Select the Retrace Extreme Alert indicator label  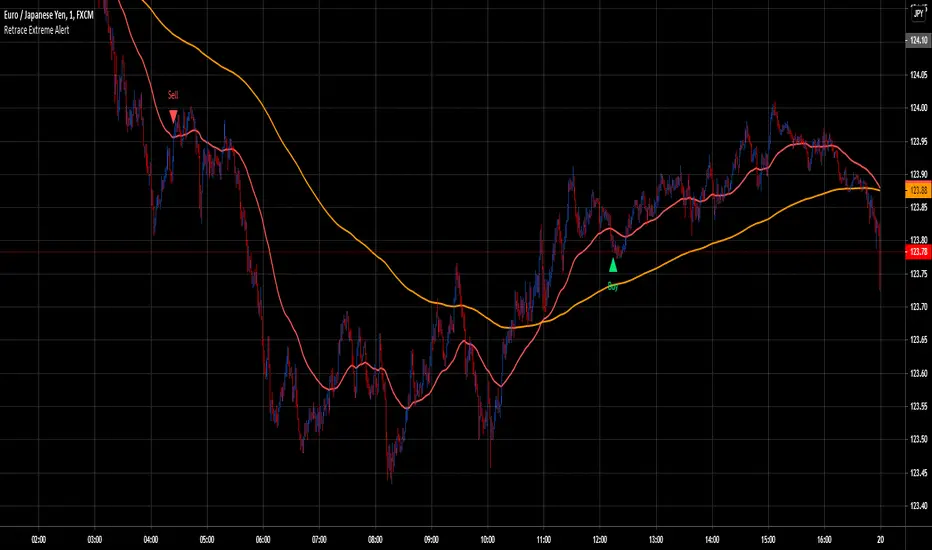tap(36, 30)
